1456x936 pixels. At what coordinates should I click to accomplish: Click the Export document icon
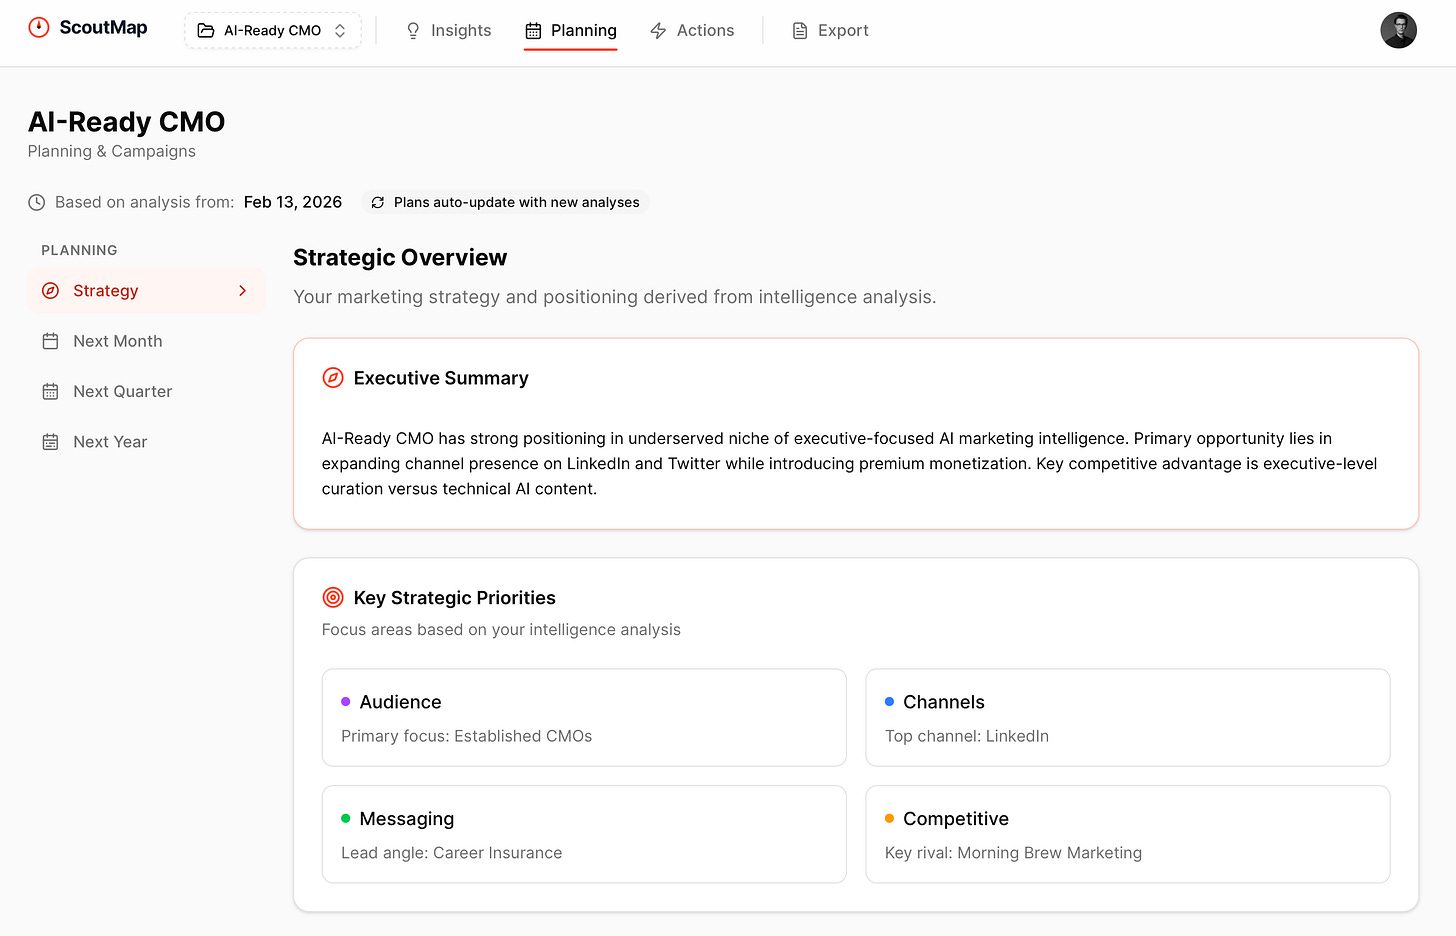(800, 31)
